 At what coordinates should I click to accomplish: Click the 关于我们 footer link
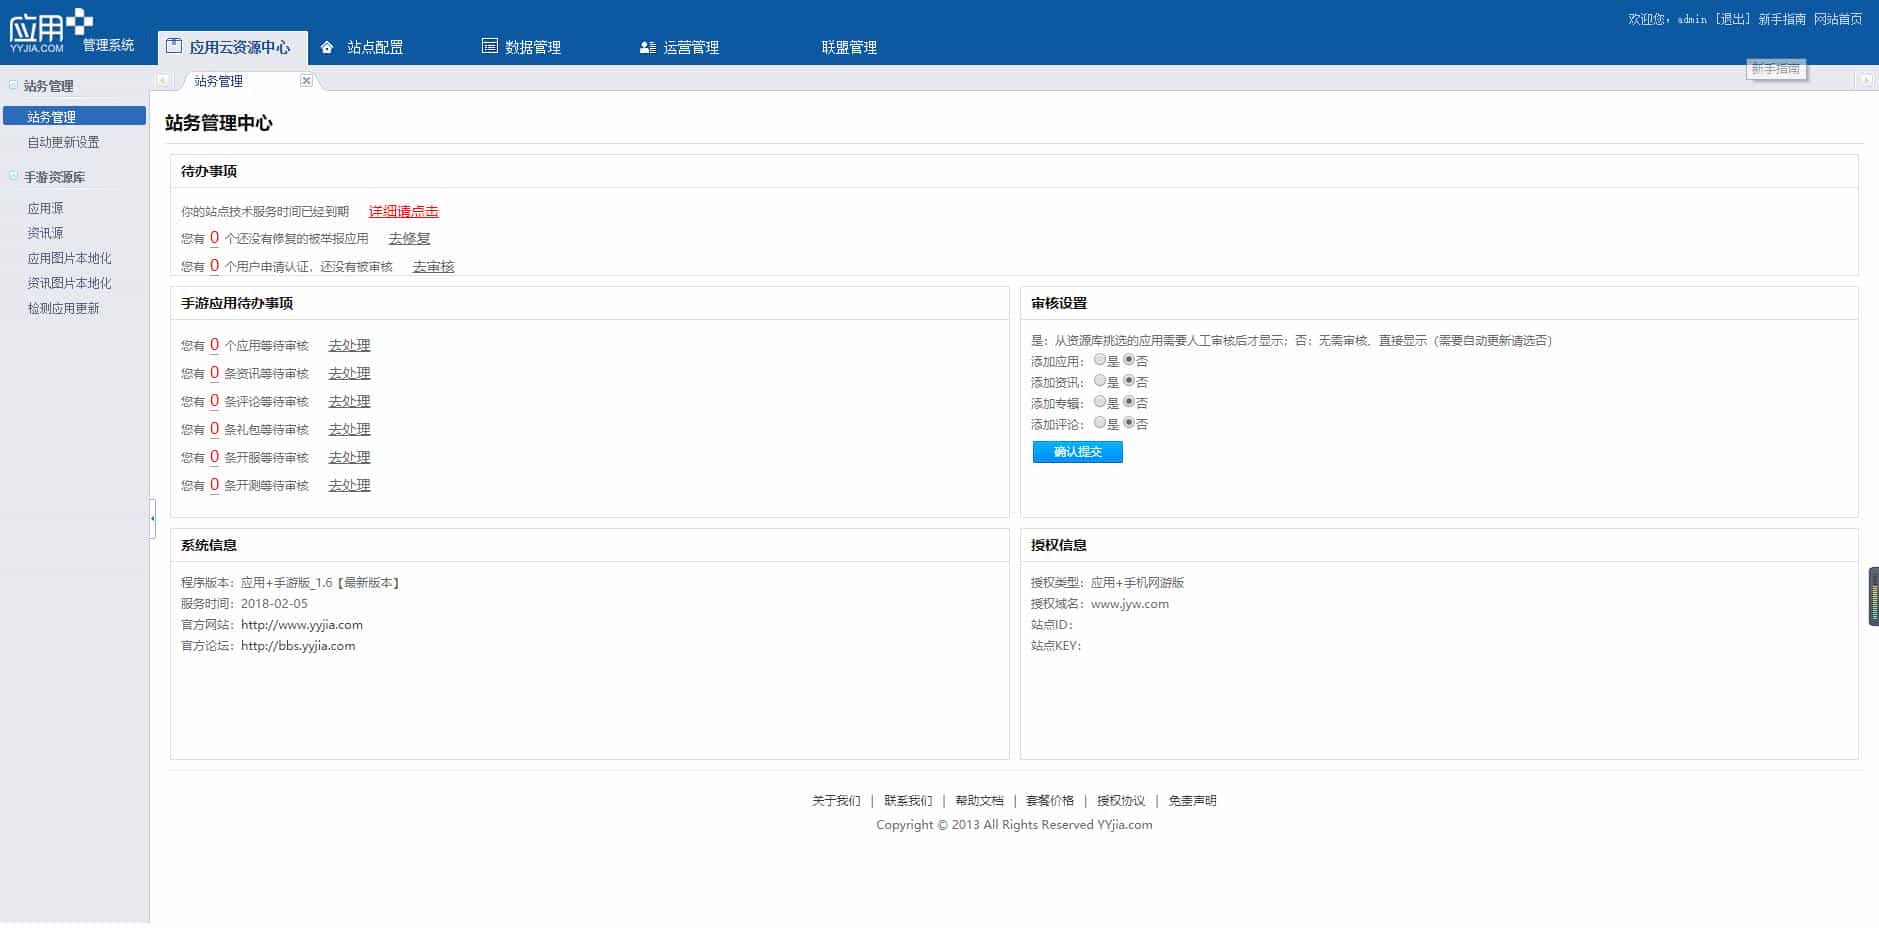tap(836, 801)
